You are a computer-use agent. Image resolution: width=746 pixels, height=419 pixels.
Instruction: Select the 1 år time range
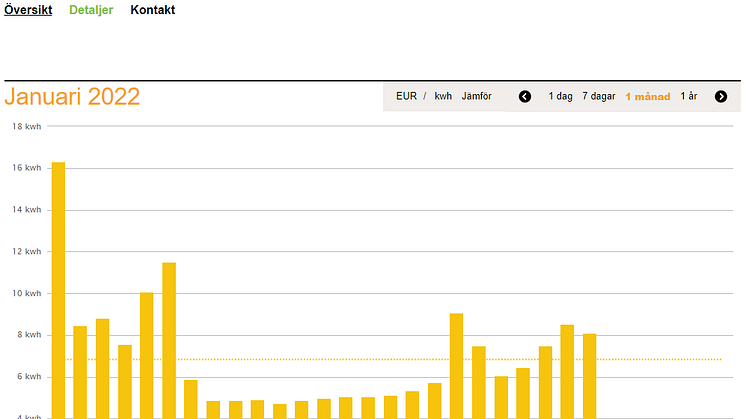click(688, 96)
